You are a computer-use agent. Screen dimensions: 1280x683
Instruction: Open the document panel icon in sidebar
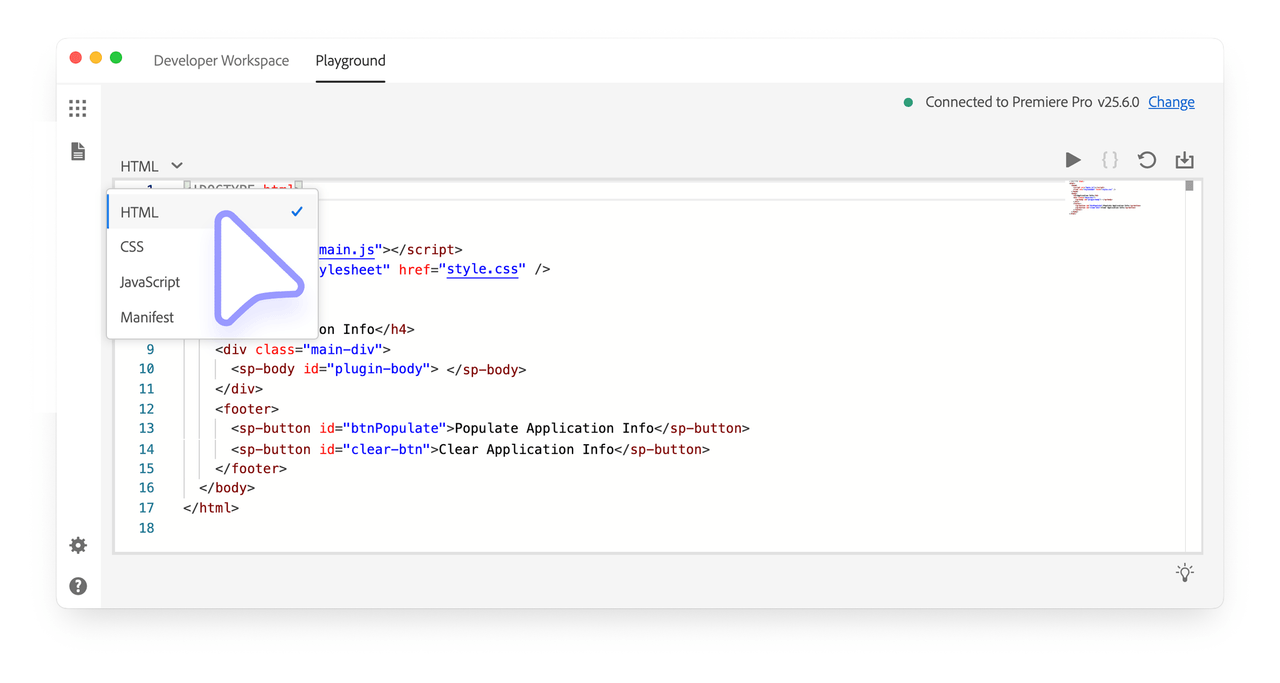tap(77, 150)
